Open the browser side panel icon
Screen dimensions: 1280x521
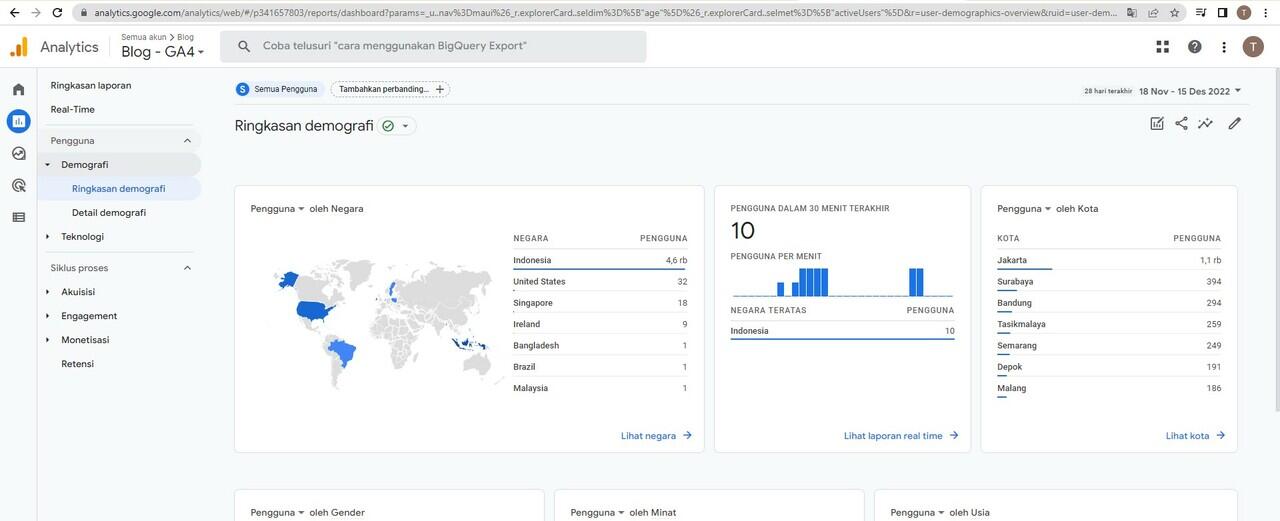(x=1222, y=13)
